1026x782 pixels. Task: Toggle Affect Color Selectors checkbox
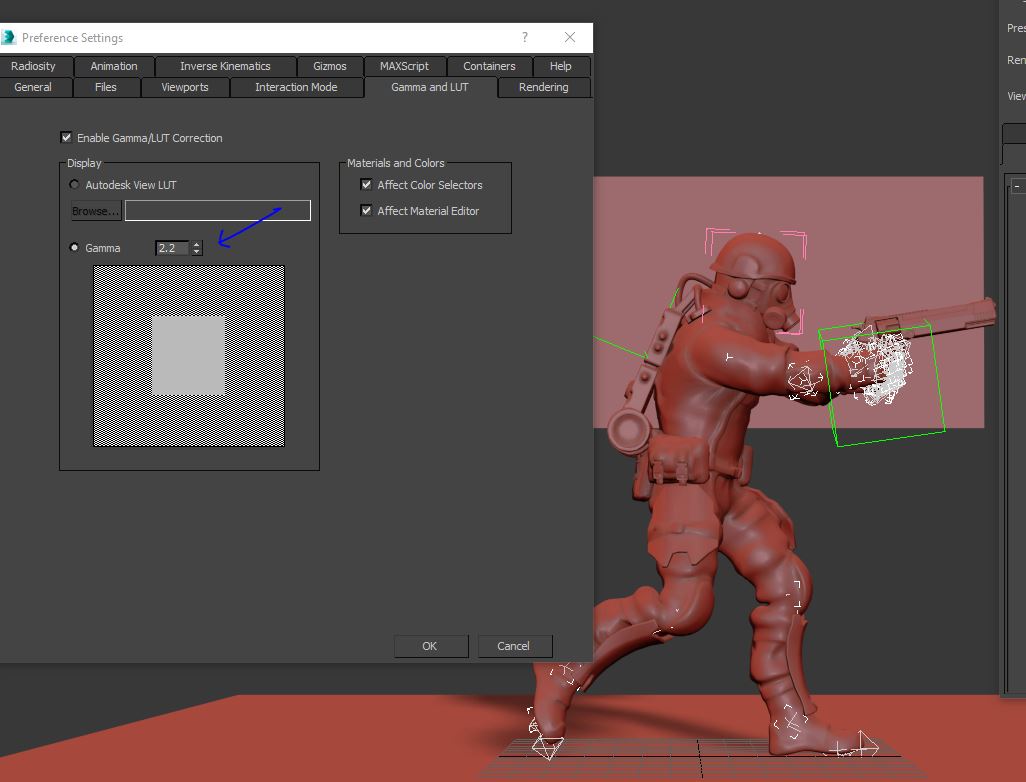point(366,185)
